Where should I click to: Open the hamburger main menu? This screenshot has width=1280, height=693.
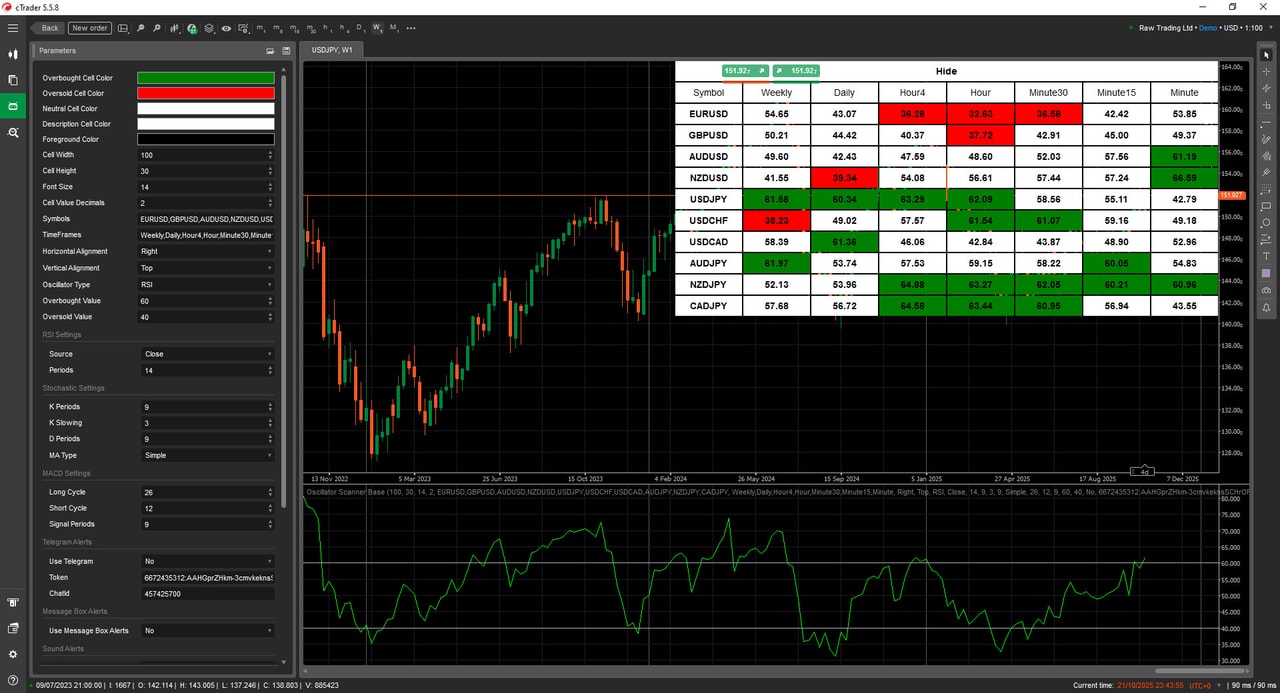point(13,28)
